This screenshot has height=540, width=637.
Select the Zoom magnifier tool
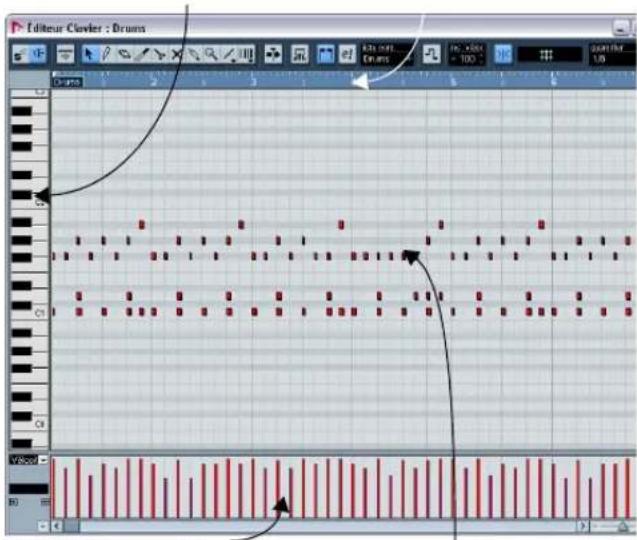click(x=211, y=54)
